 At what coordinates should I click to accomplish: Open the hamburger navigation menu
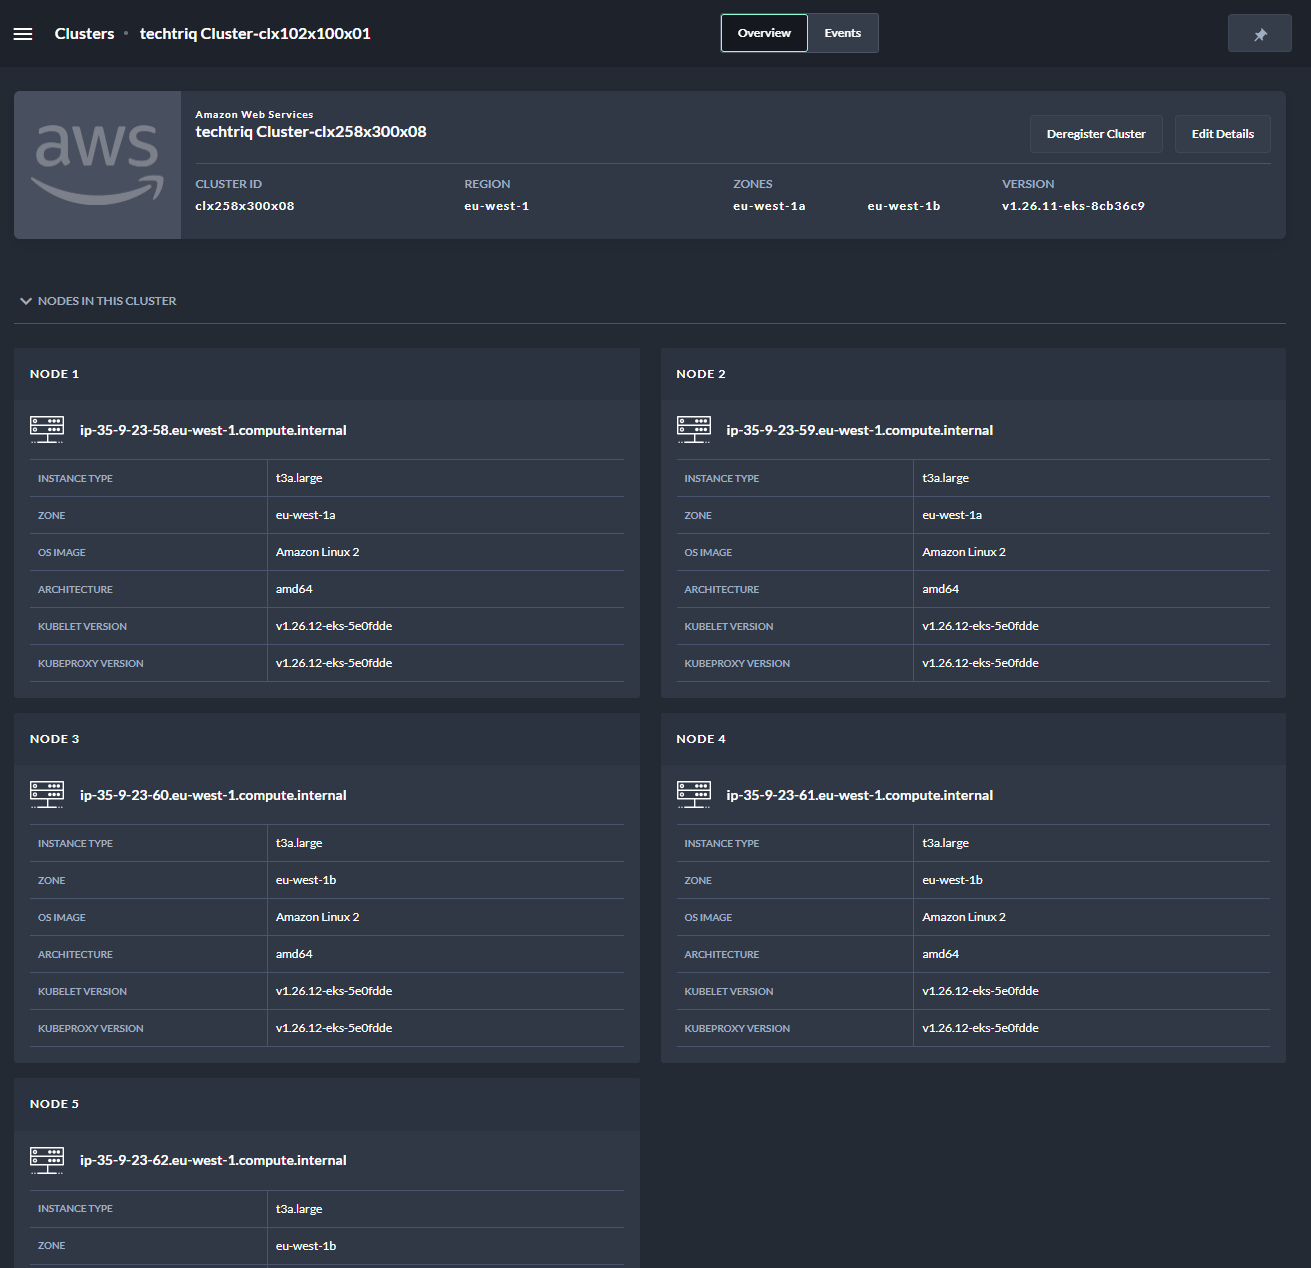click(x=23, y=34)
